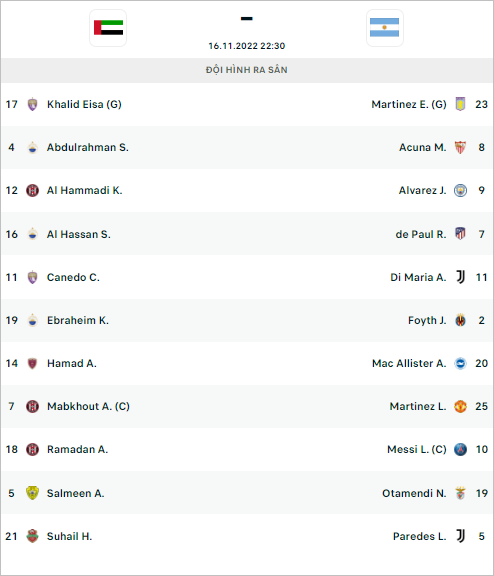Select player Foyth J.
This screenshot has width=494, height=576.
pos(427,320)
